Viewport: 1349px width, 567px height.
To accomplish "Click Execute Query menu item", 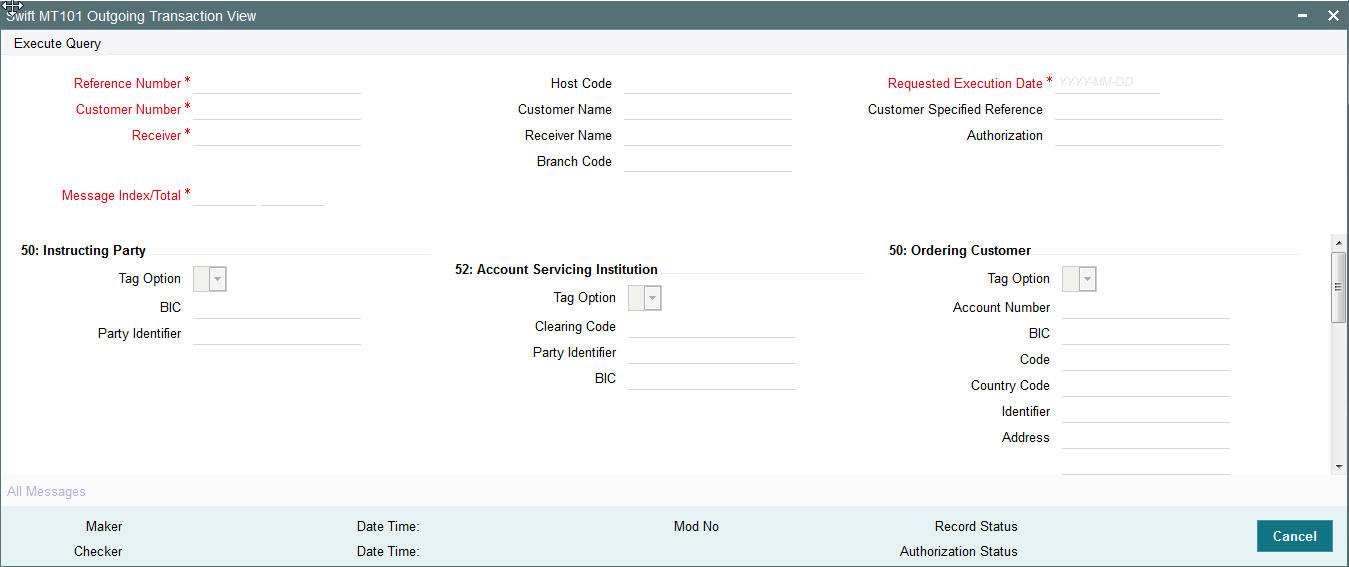I will coord(57,44).
